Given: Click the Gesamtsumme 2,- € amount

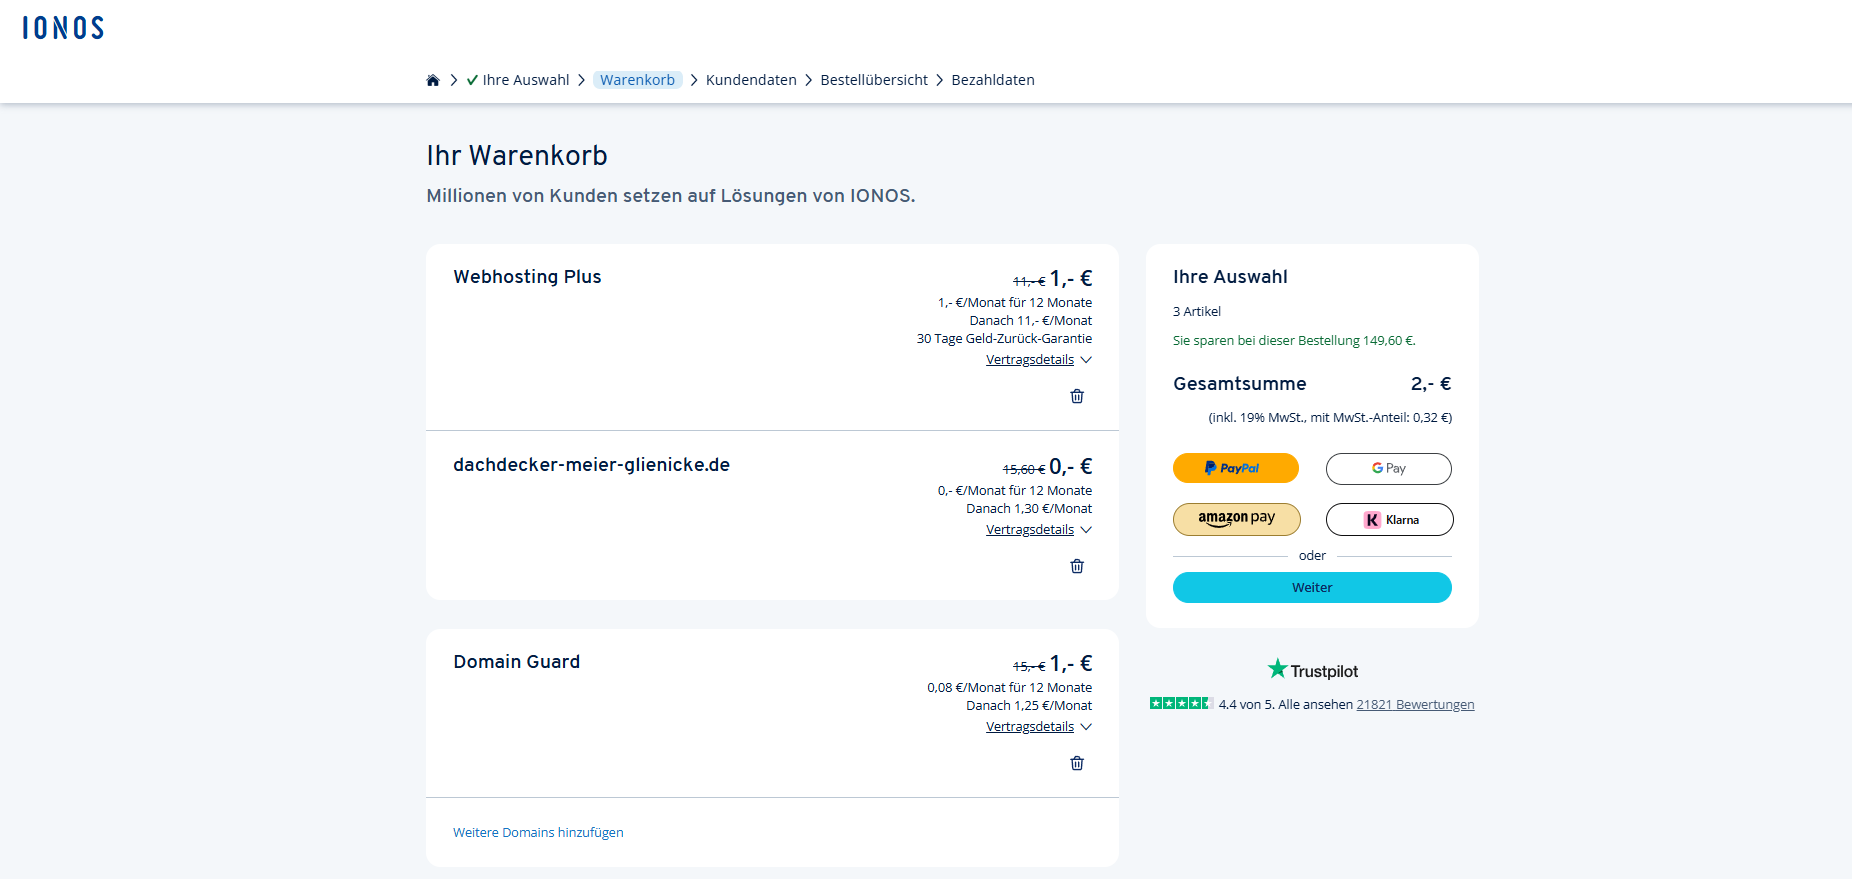Looking at the screenshot, I should [x=1431, y=384].
